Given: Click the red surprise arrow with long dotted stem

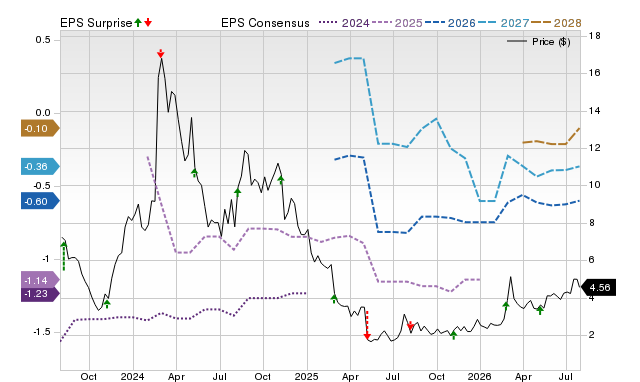Looking at the screenshot, I should [x=367, y=325].
